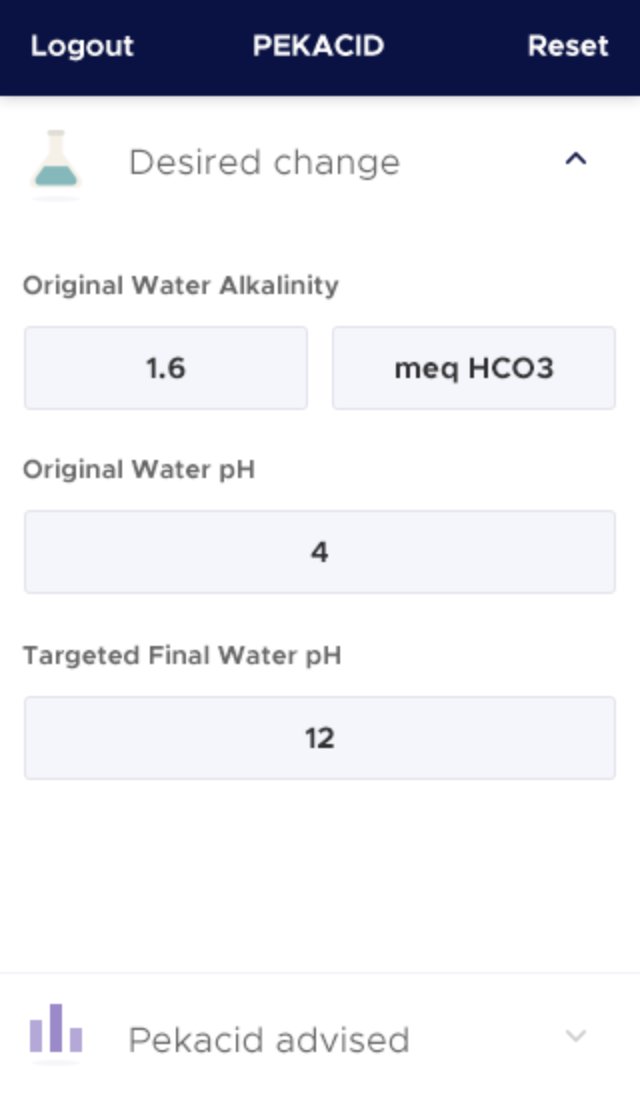Click the flask icon beside Desired change
Viewport: 640px width, 1100px height.
tap(56, 161)
